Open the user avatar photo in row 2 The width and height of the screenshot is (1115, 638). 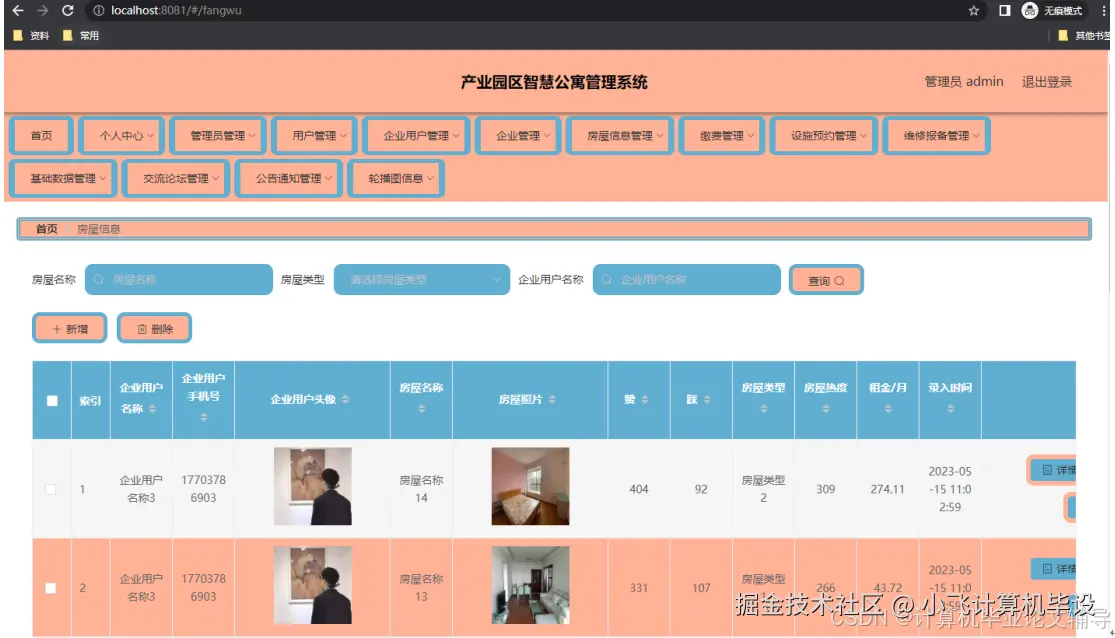(313, 585)
